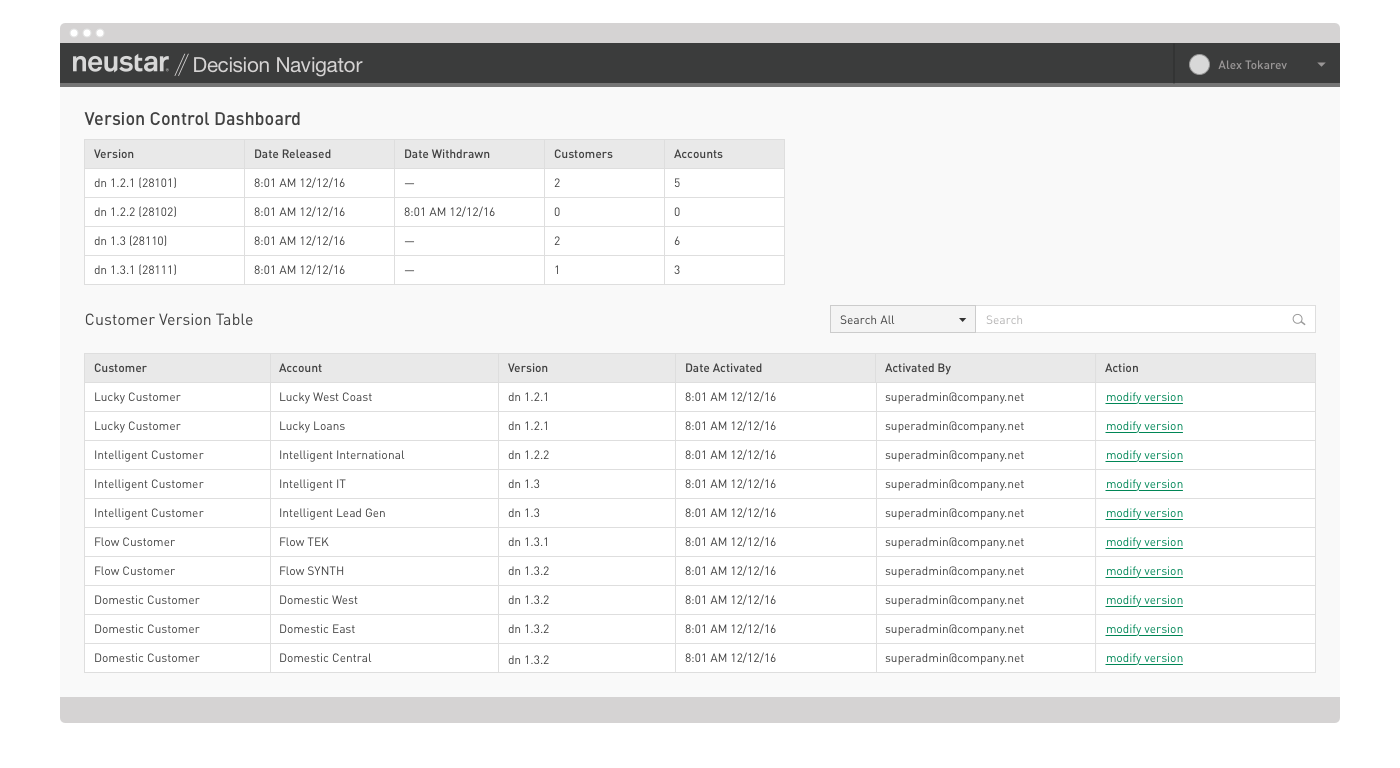The height and width of the screenshot is (768, 1400).
Task: Click the Customer column header
Action: (x=177, y=368)
